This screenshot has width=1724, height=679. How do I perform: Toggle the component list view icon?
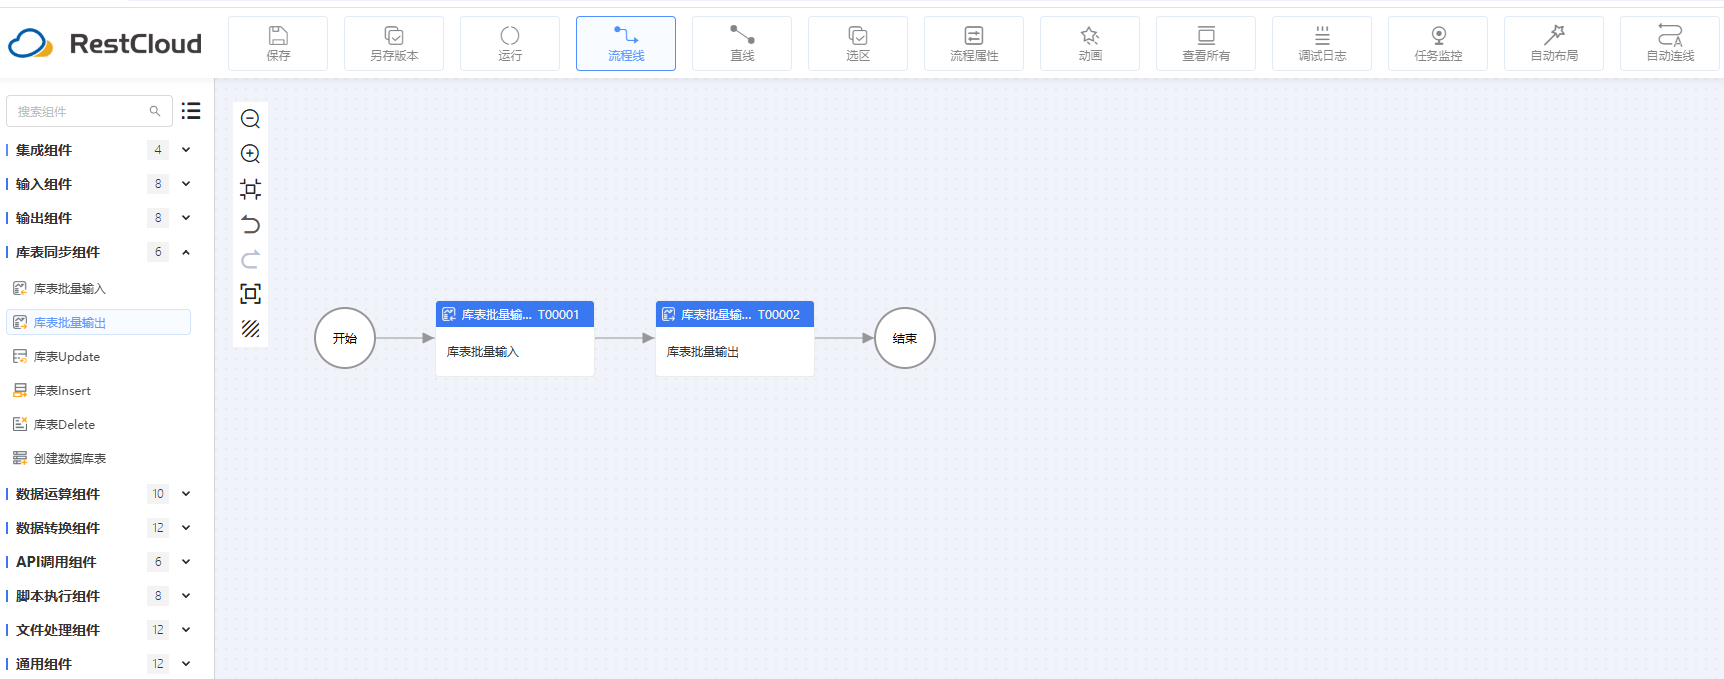tap(191, 111)
